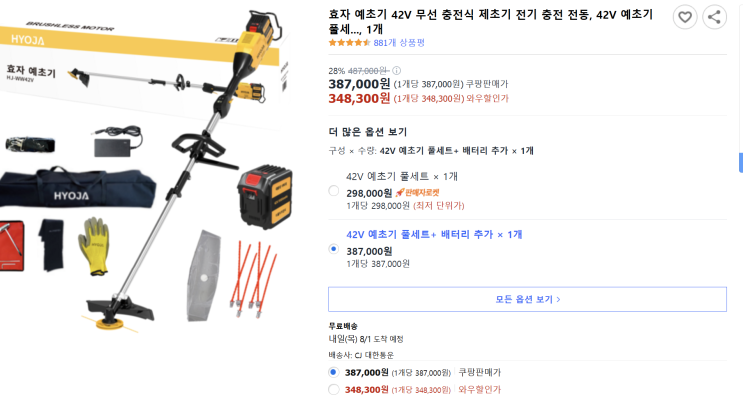Click the share icon button
Screen dimensions: 743x403
tap(714, 18)
